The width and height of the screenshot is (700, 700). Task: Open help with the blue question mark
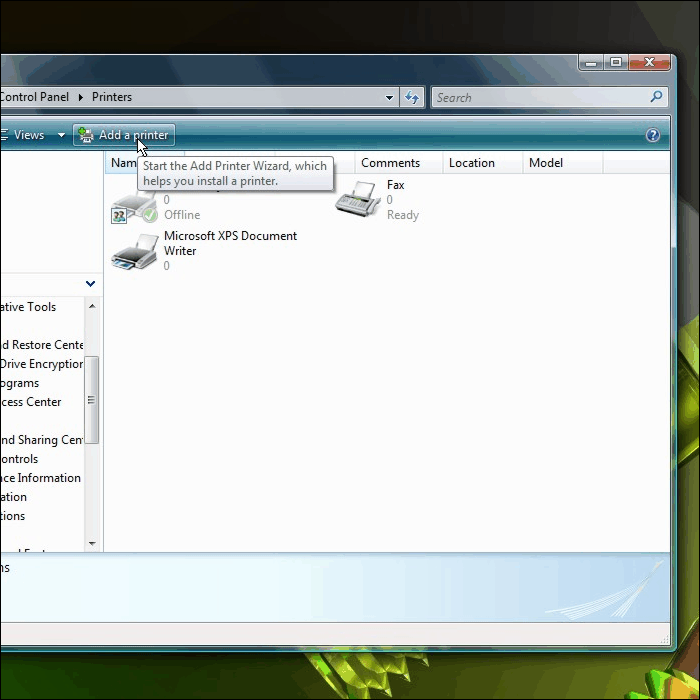[653, 135]
